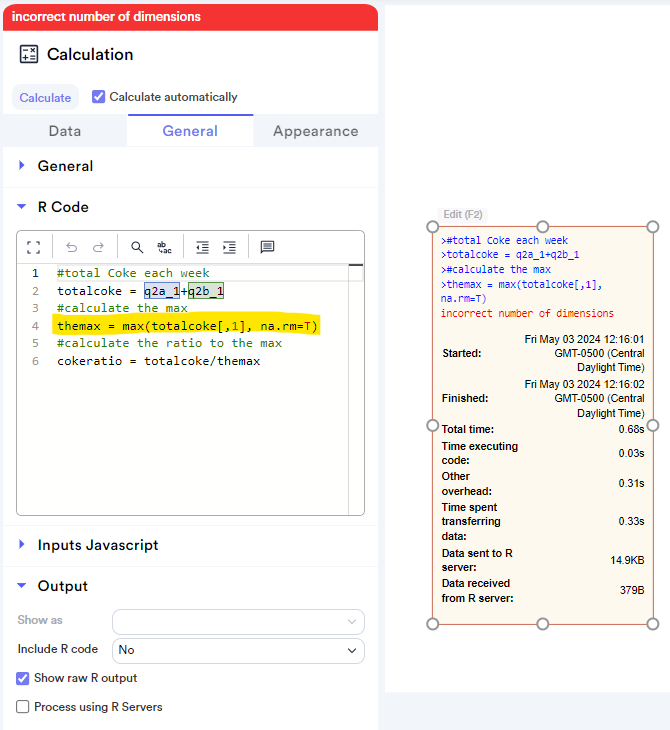This screenshot has width=670, height=730.
Task: Increase indent of the code line
Action: [229, 247]
